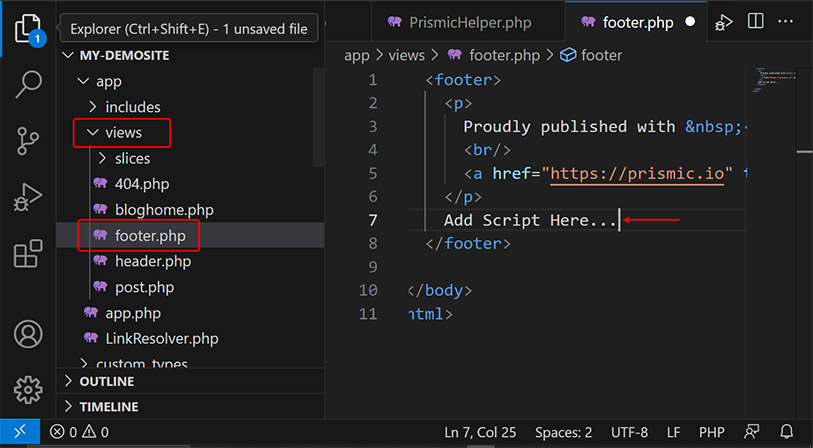Open app.php in the explorer
The width and height of the screenshot is (813, 448).
click(x=190, y=313)
